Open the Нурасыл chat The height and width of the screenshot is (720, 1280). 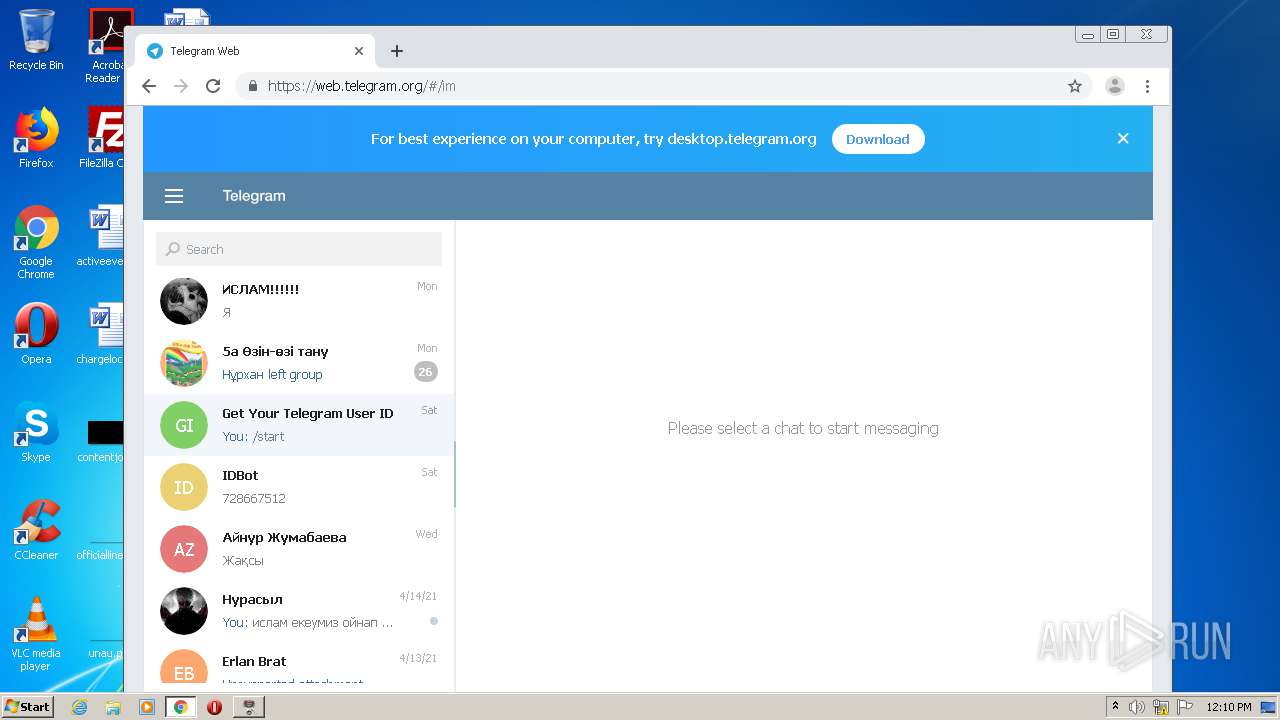(299, 611)
